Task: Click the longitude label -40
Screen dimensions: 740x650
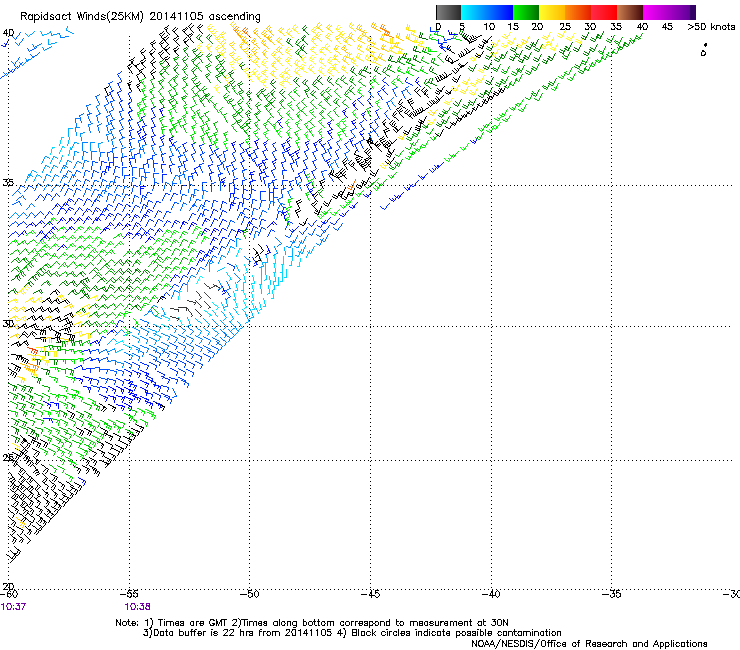Action: pyautogui.click(x=491, y=594)
